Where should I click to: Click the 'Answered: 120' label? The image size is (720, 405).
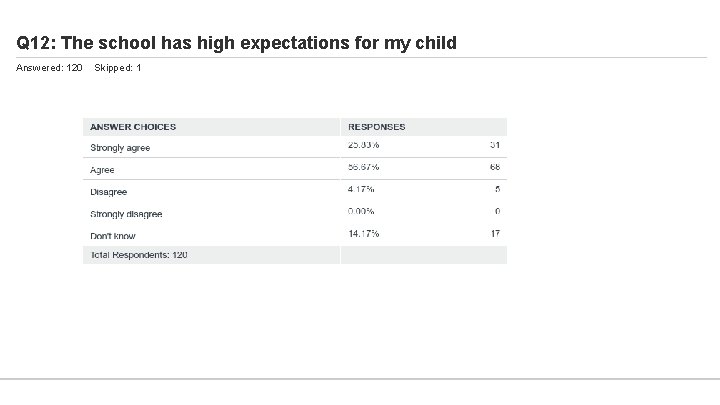[x=50, y=68]
